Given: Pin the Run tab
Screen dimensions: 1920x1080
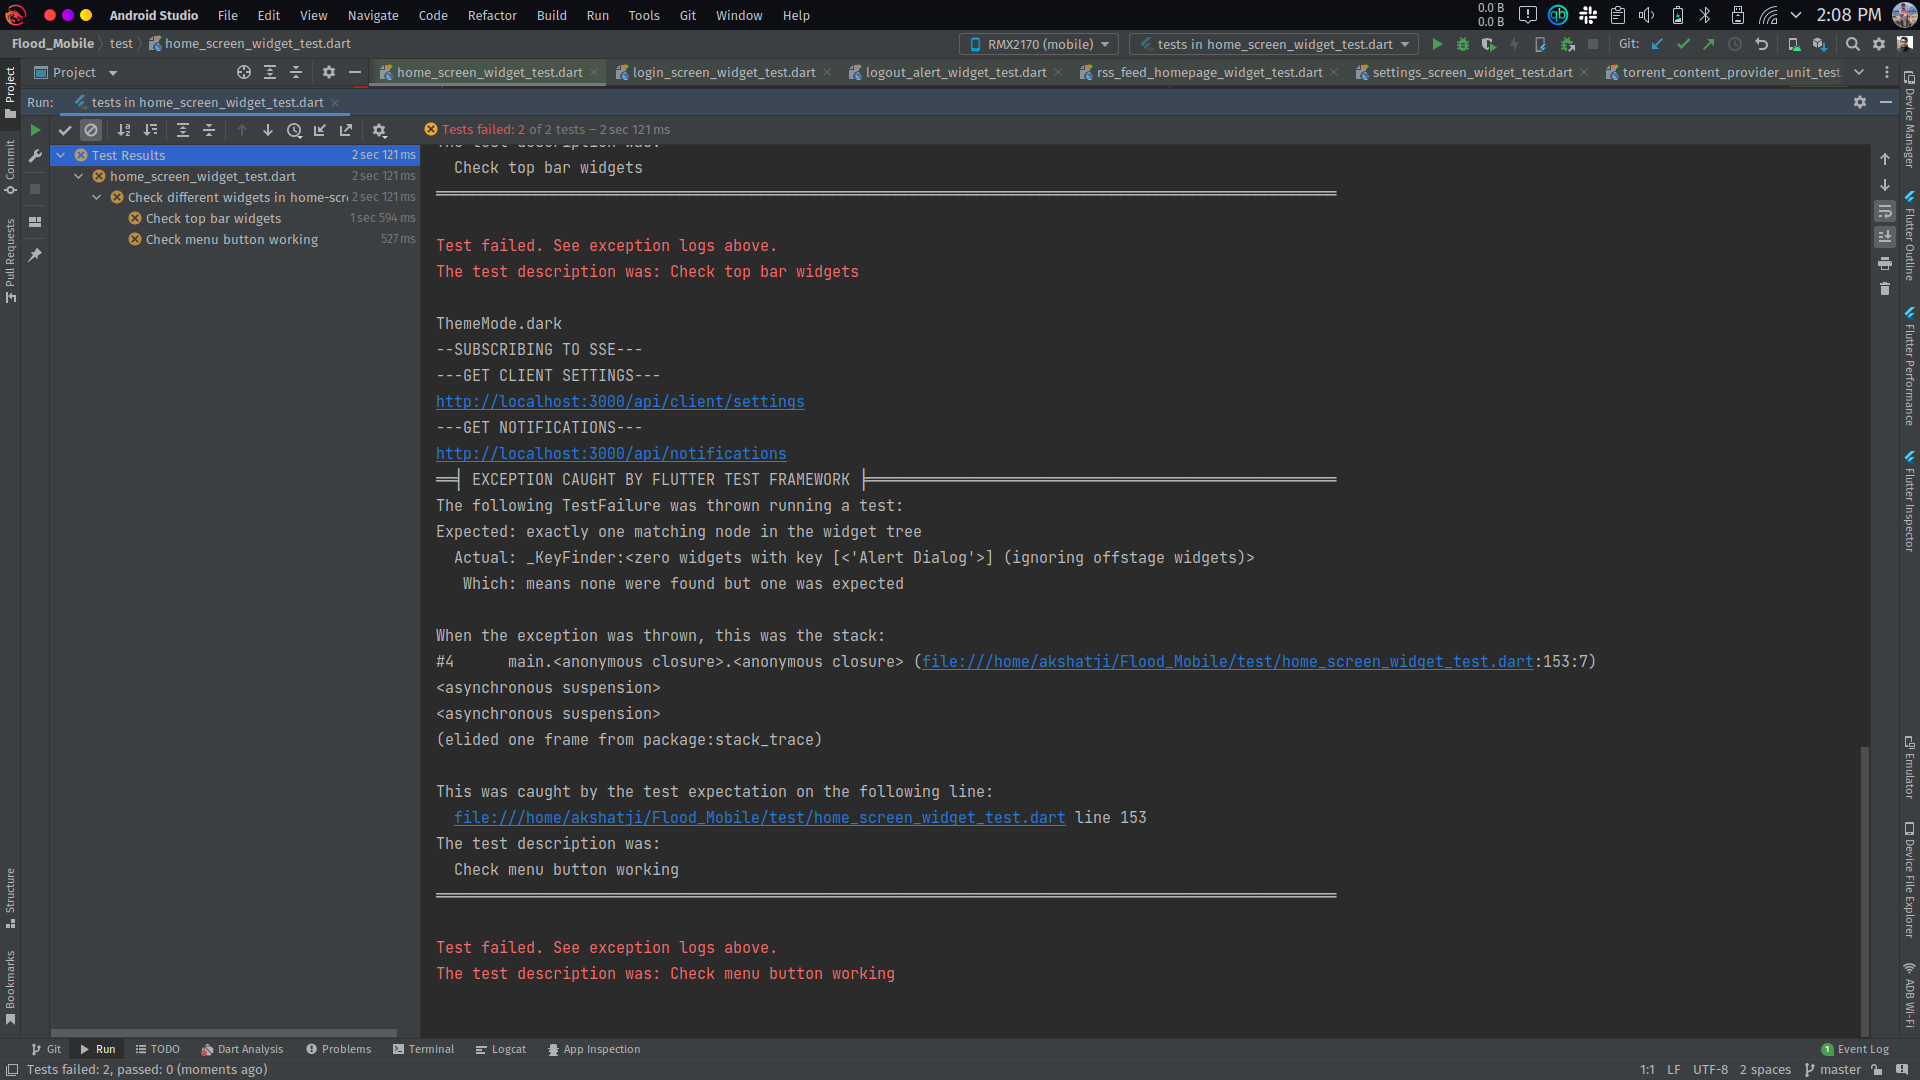Looking at the screenshot, I should click(35, 255).
